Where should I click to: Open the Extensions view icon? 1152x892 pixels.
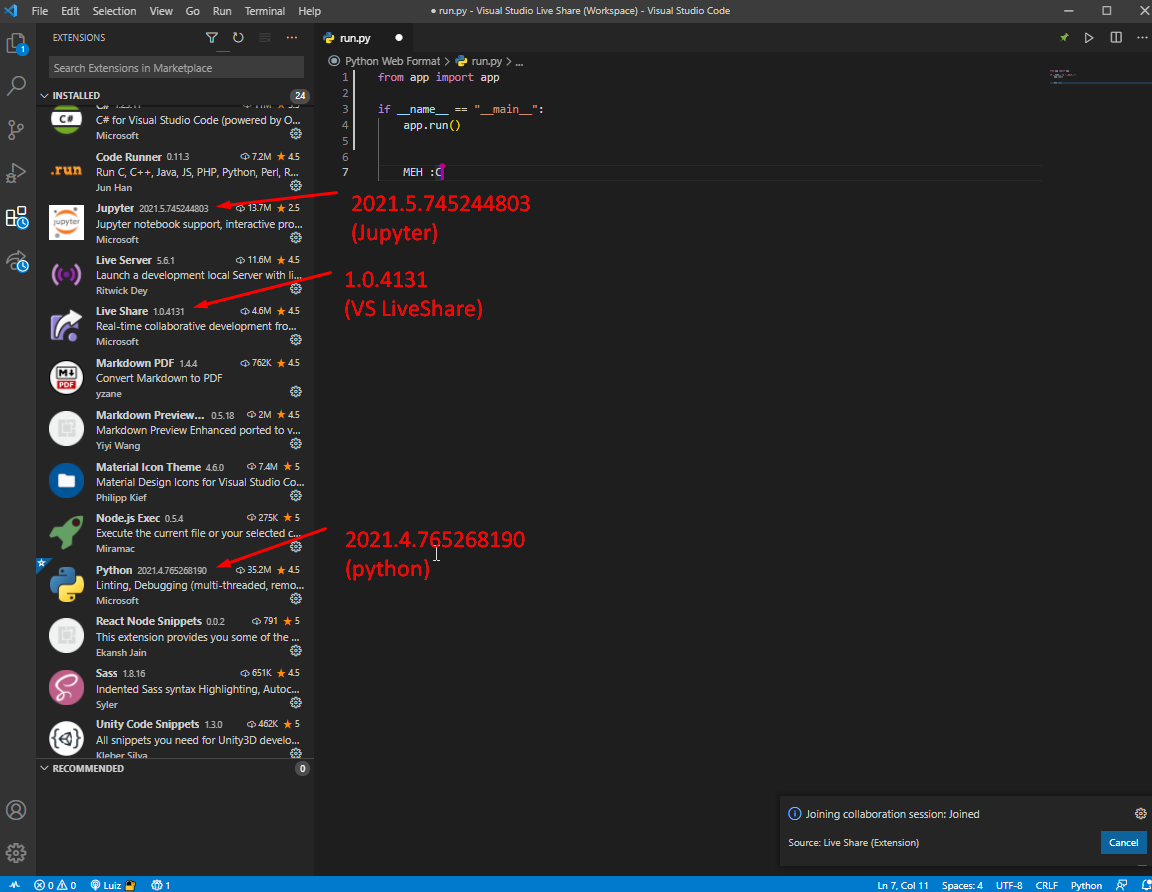point(16,217)
